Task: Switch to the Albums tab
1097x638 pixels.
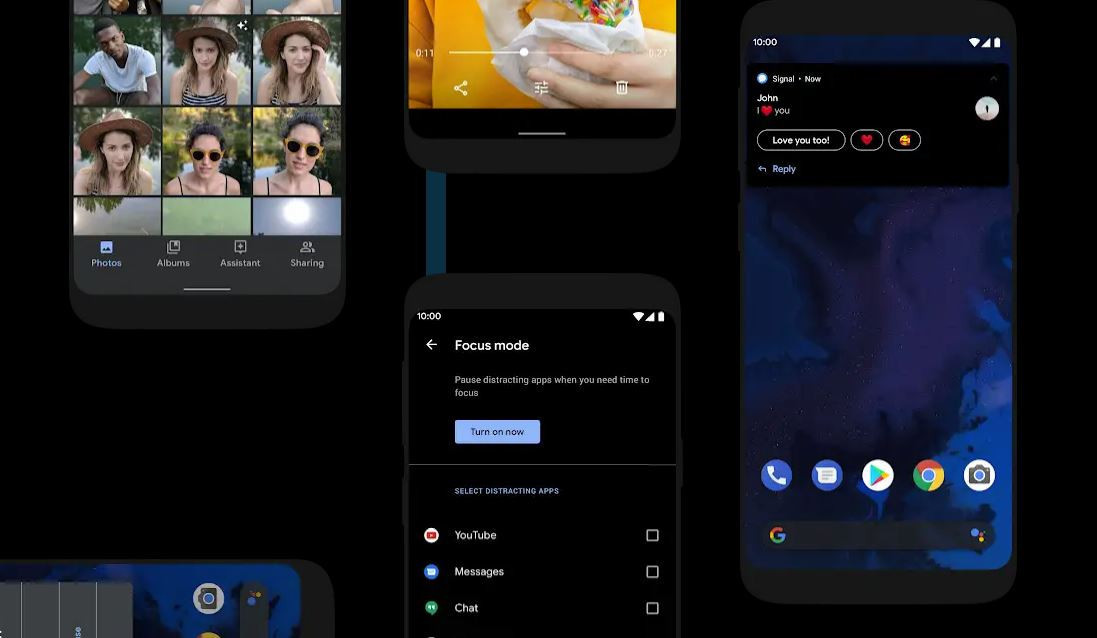Action: 173,254
